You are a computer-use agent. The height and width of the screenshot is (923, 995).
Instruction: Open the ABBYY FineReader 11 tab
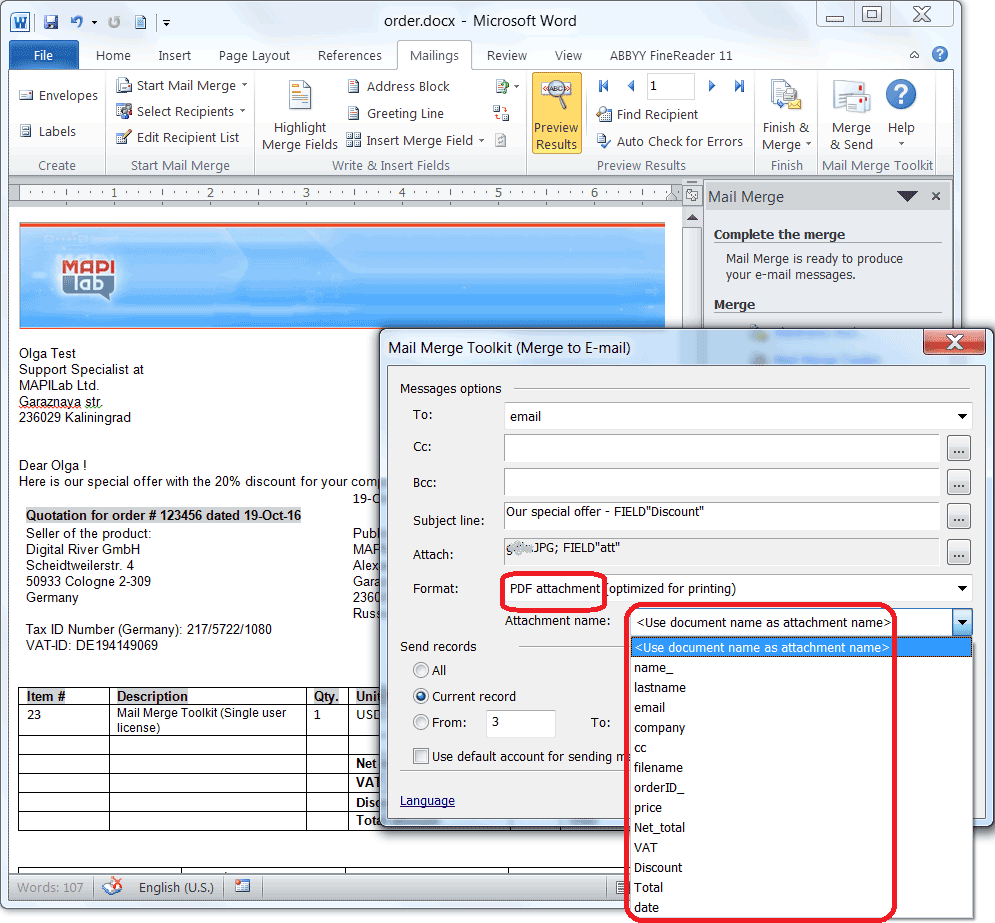coord(671,56)
